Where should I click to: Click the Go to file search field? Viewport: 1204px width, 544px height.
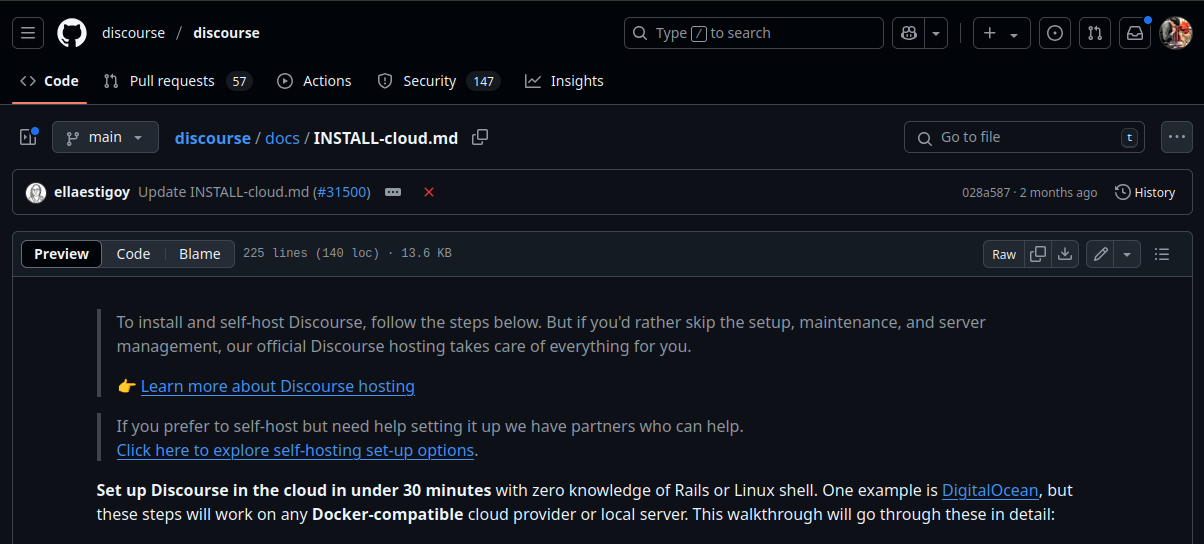tap(1022, 137)
